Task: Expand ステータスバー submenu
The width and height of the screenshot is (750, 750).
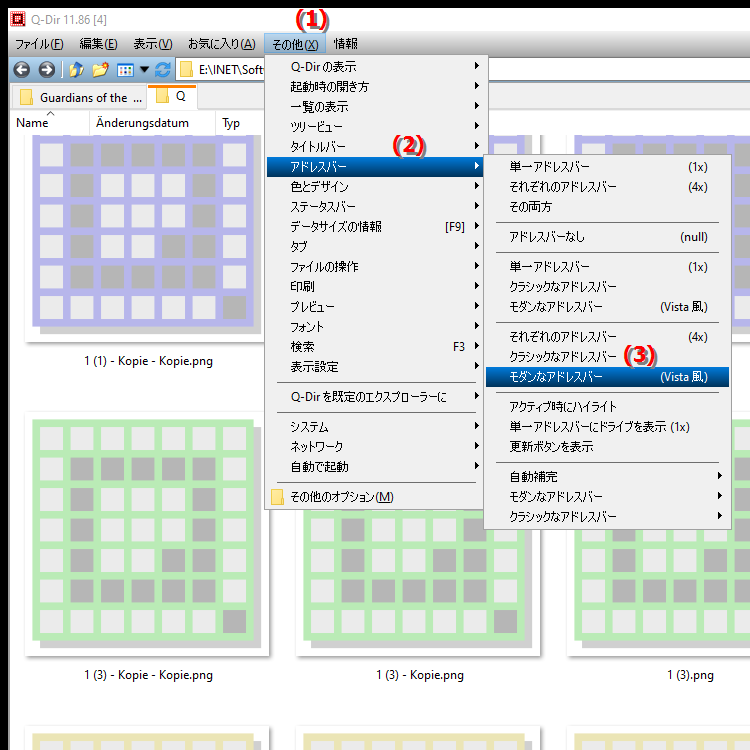Action: pos(375,207)
